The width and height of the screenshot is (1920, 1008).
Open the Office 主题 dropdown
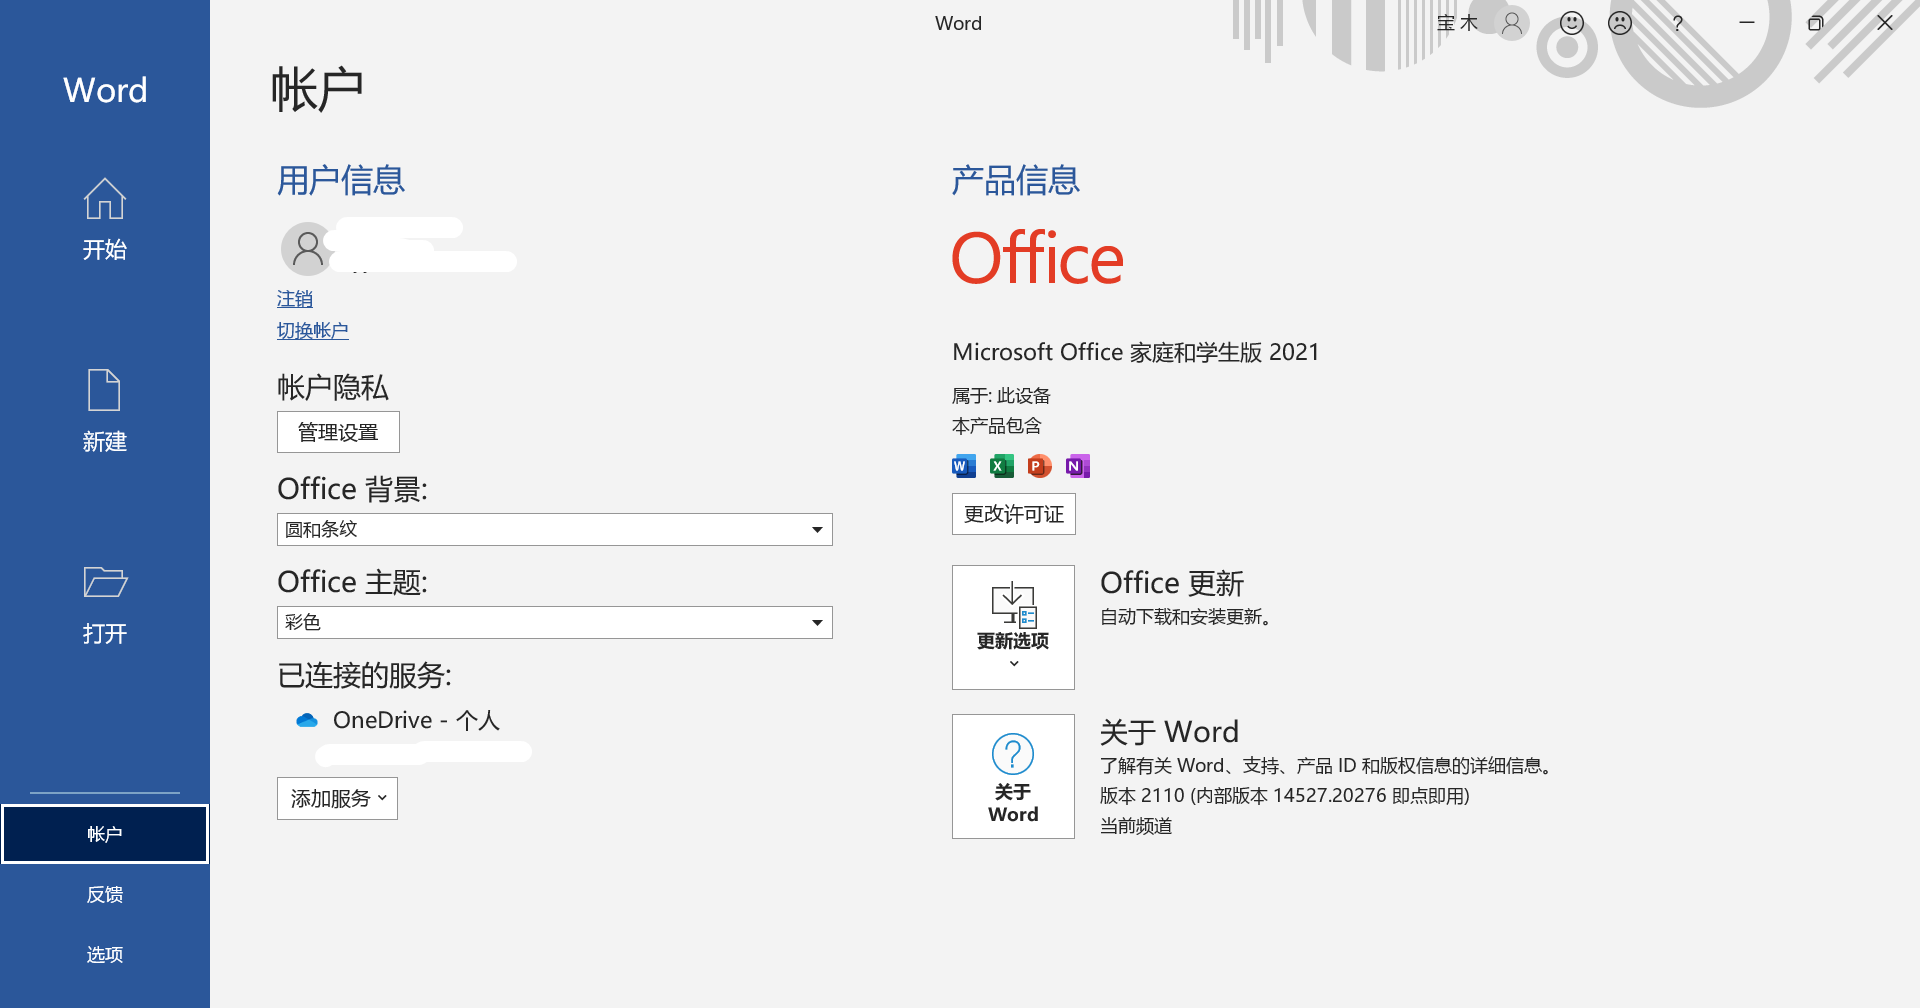click(554, 622)
